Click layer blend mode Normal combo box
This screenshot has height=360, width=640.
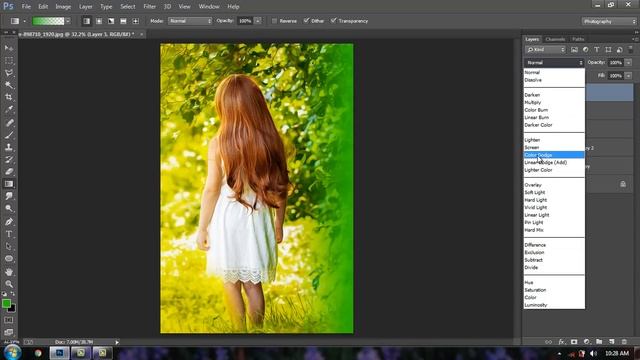(554, 62)
